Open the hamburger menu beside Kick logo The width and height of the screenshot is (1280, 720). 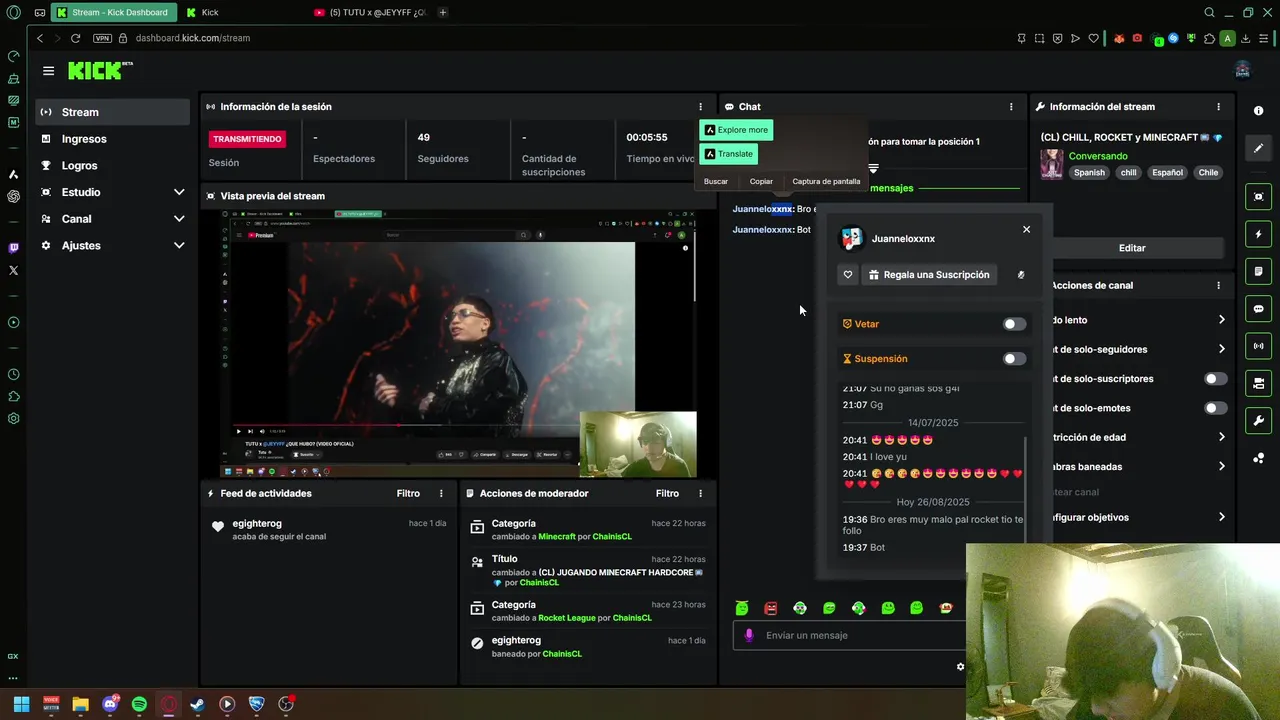[x=48, y=71]
